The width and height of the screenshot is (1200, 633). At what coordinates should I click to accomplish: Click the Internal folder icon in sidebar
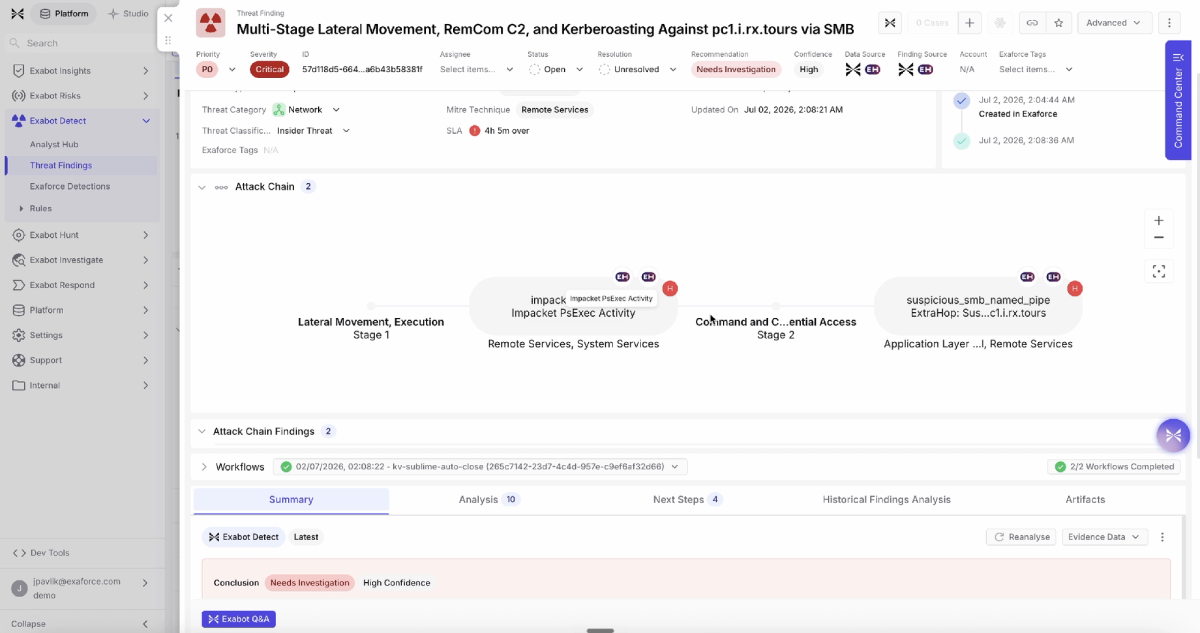pyautogui.click(x=19, y=385)
